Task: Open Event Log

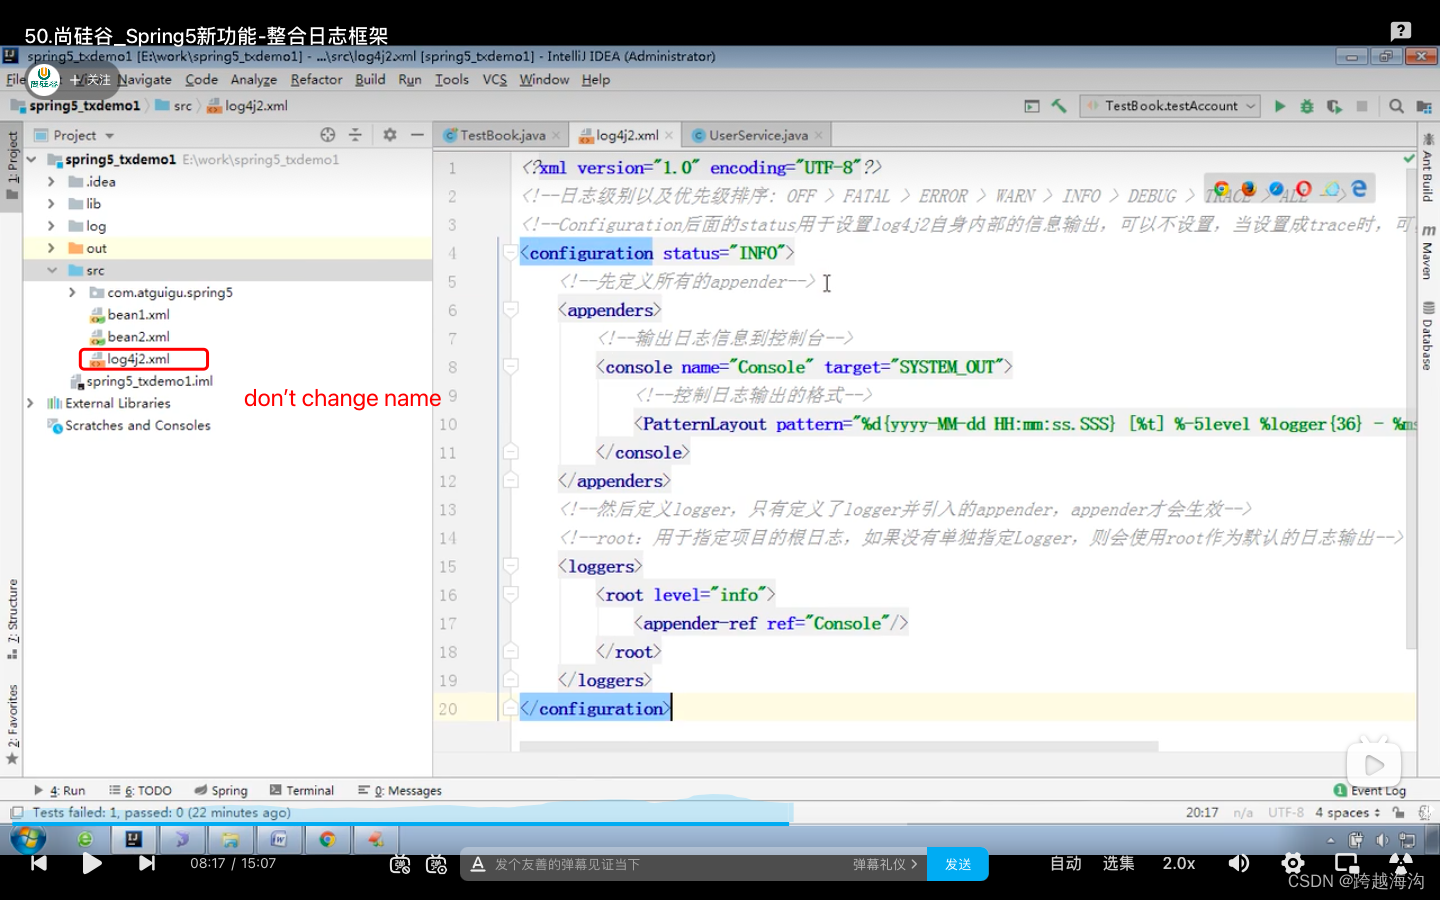Action: [1369, 790]
